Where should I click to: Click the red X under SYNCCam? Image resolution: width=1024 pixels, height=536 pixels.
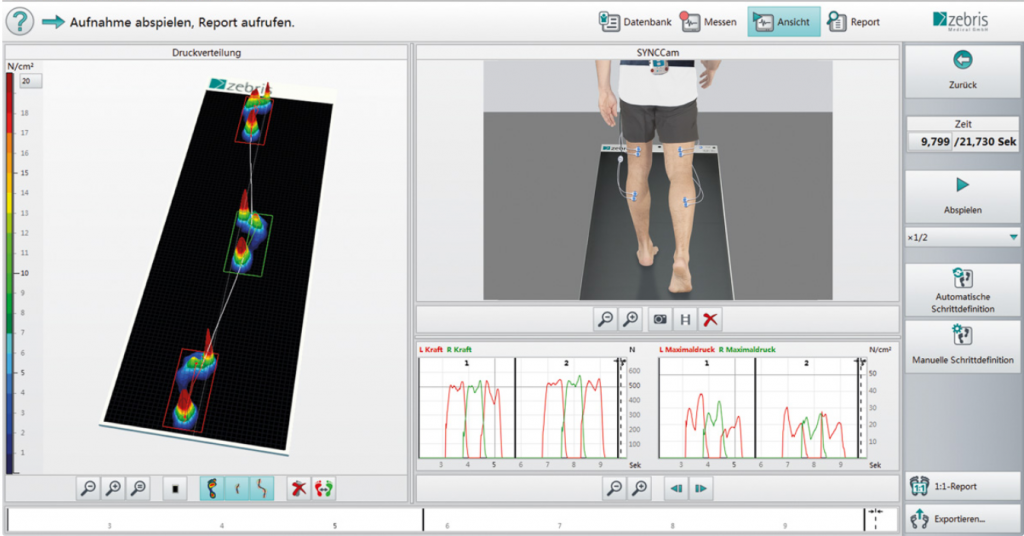coord(711,319)
